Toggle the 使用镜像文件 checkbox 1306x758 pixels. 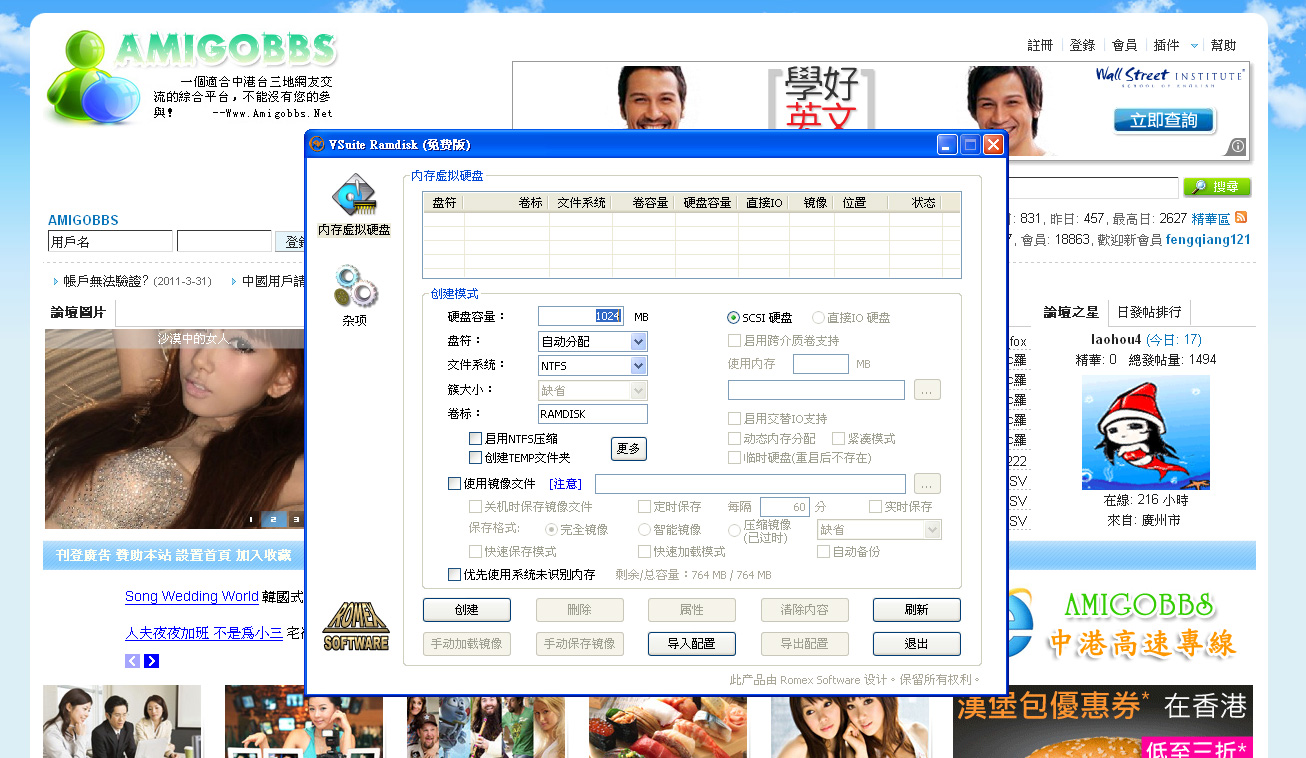(454, 484)
